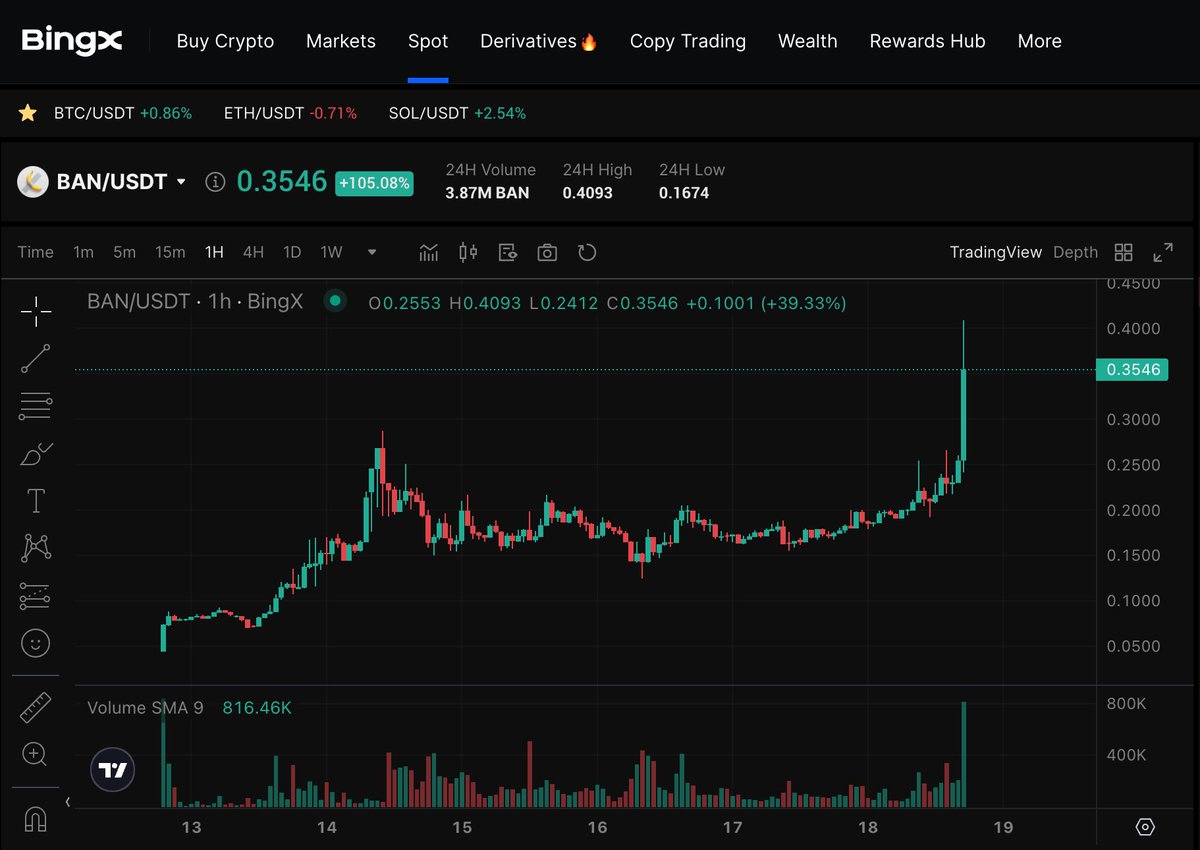
Task: Select the brush drawing tool
Action: point(36,453)
